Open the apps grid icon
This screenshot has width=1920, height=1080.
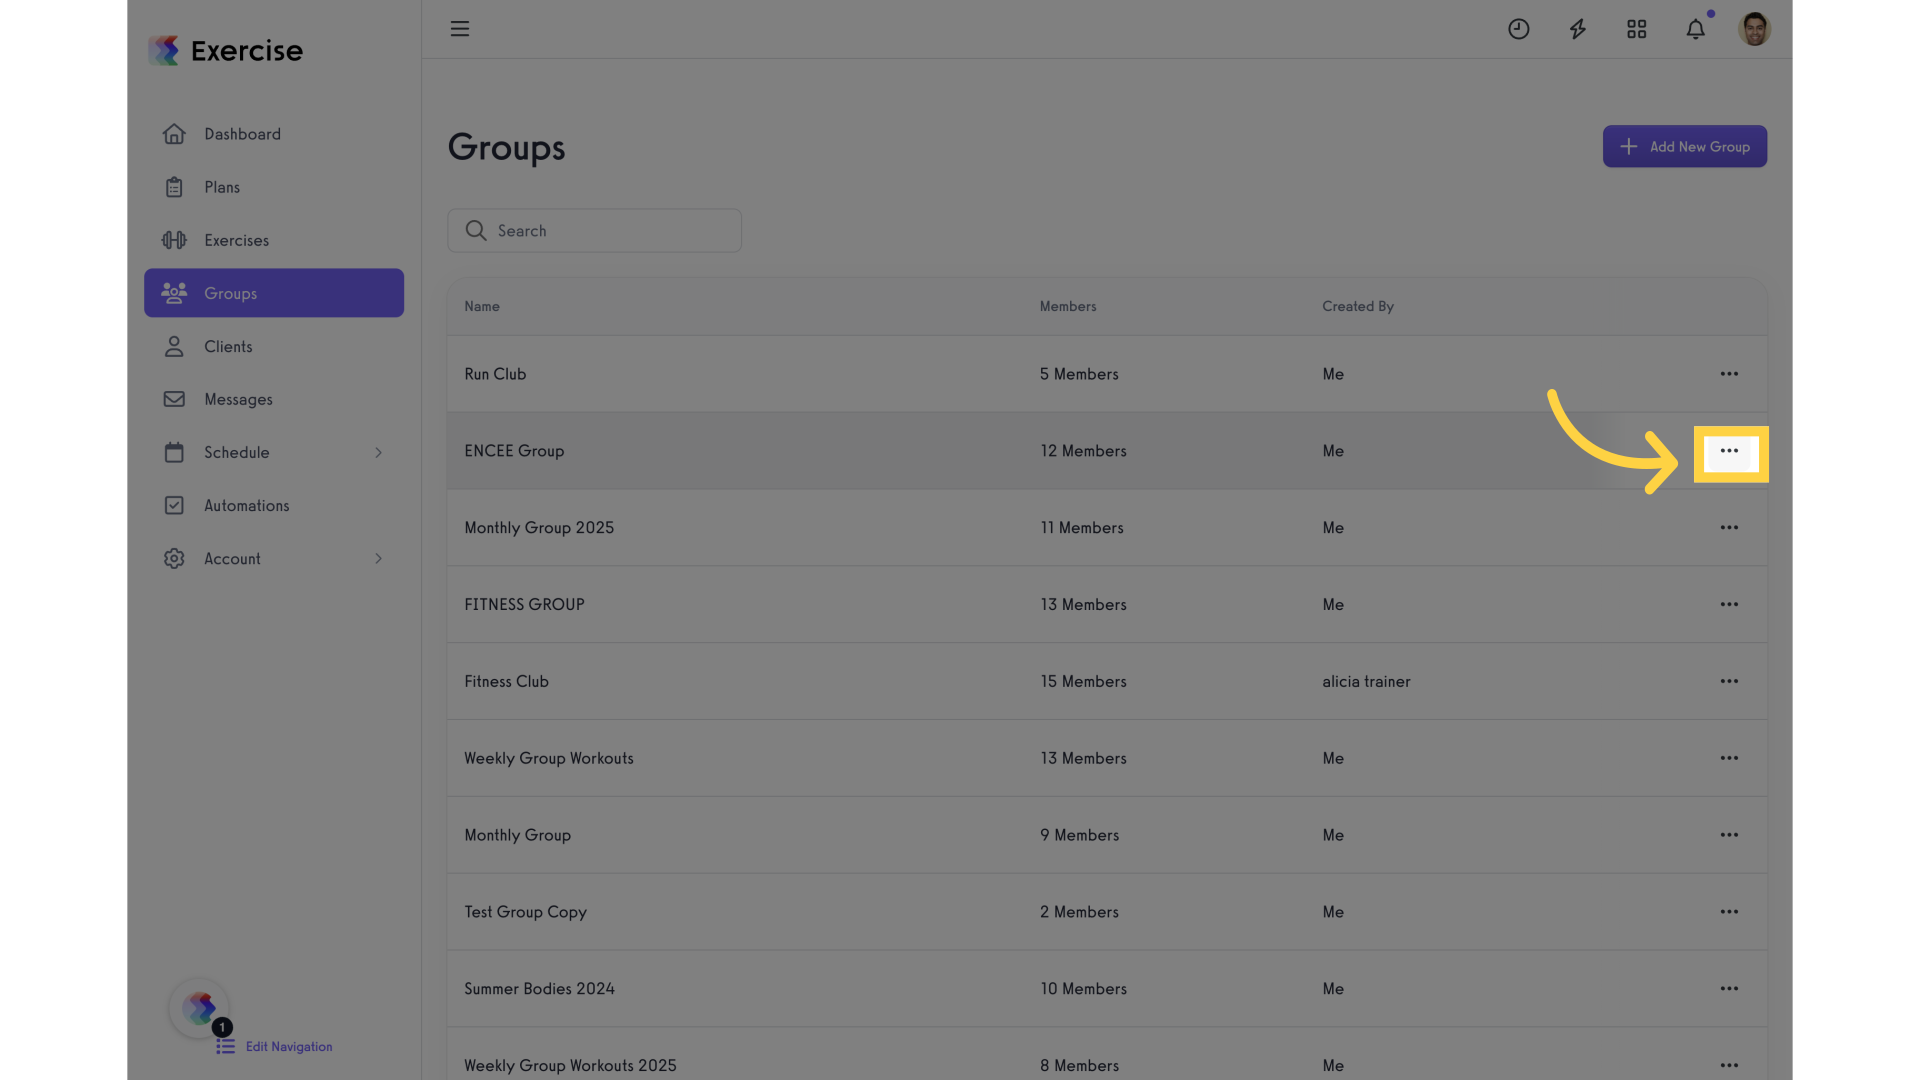pos(1636,29)
